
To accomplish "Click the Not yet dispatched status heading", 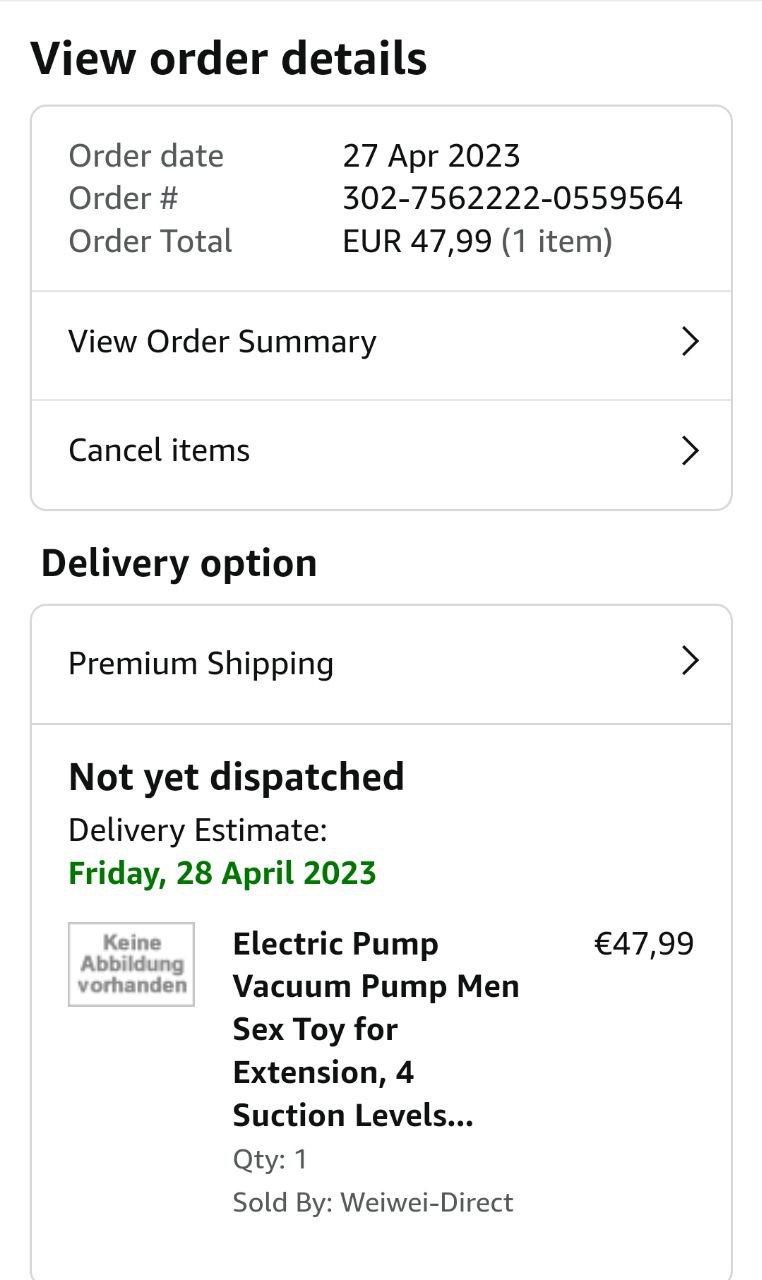I will point(236,777).
